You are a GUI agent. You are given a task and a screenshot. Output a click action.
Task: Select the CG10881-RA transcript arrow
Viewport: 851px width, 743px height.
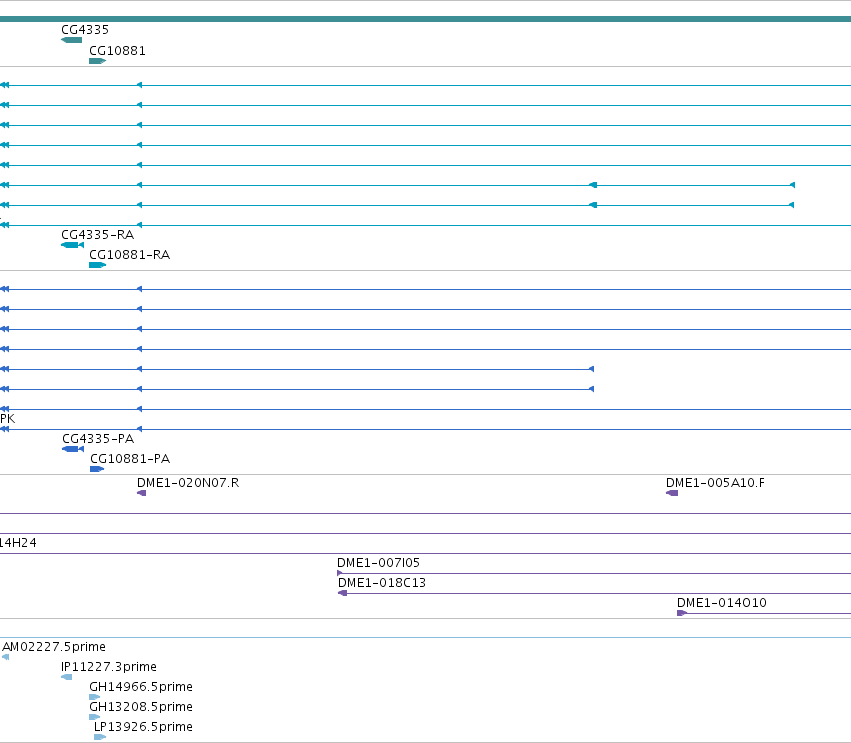click(97, 265)
